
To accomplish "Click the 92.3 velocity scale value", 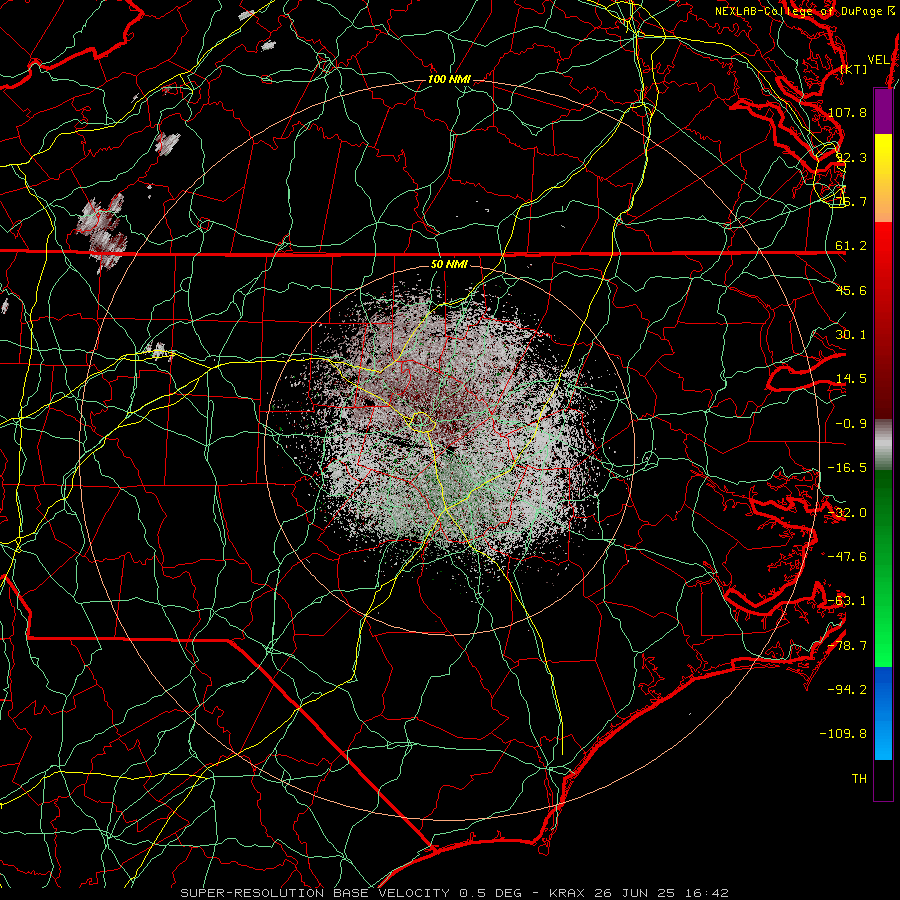I will (x=851, y=157).
